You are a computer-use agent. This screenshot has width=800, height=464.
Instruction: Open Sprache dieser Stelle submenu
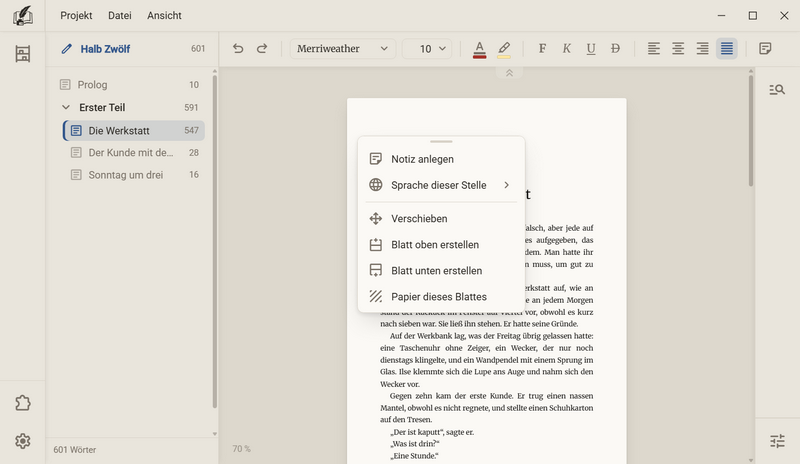[441, 185]
